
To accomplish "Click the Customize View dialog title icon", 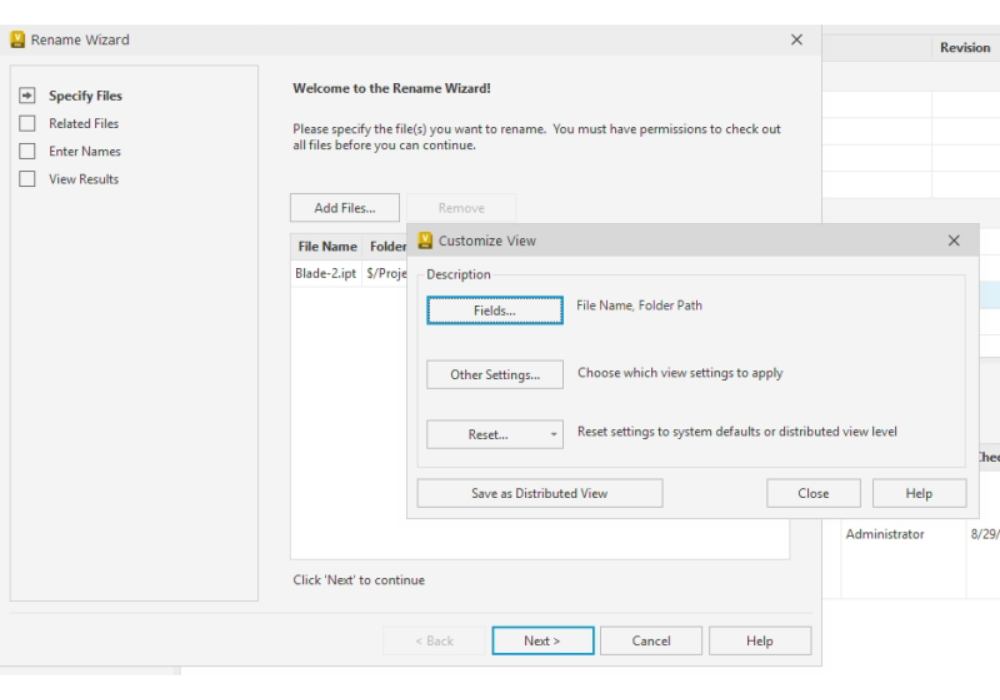I will pyautogui.click(x=425, y=241).
